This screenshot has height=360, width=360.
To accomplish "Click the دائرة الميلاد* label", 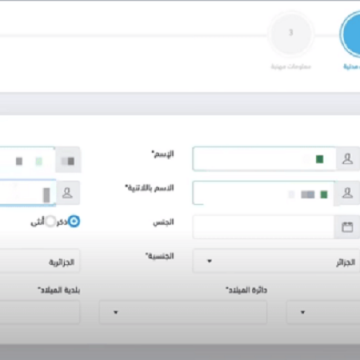I will point(247,290).
